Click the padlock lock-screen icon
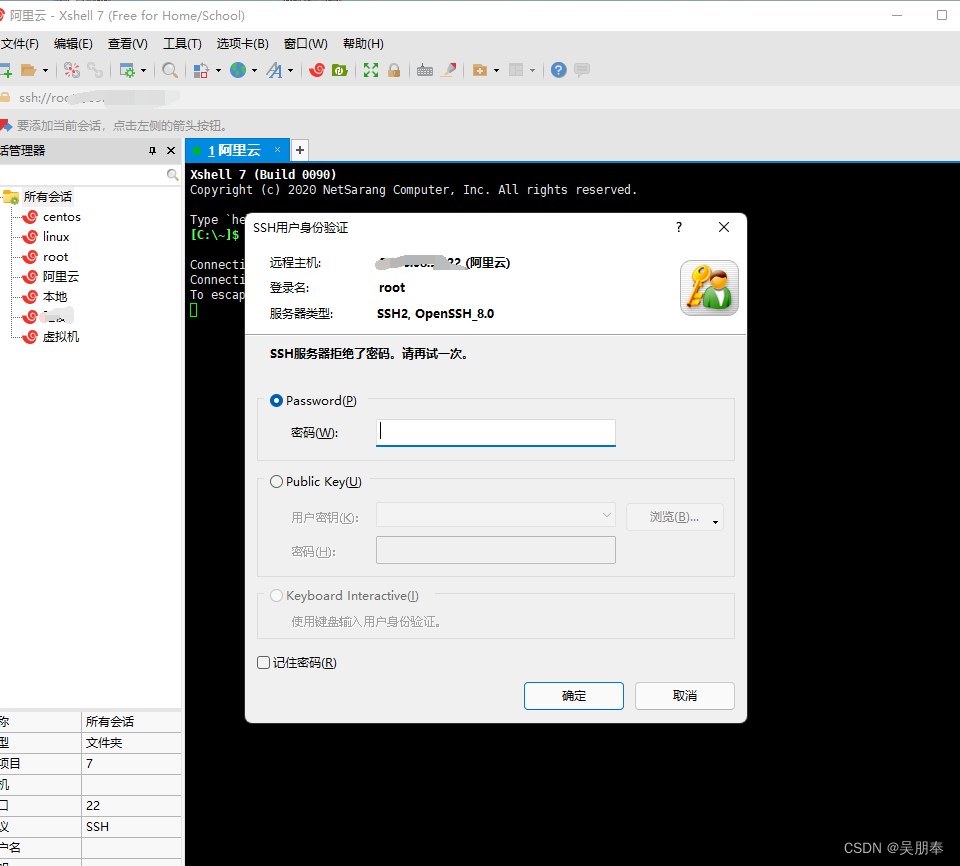 394,70
